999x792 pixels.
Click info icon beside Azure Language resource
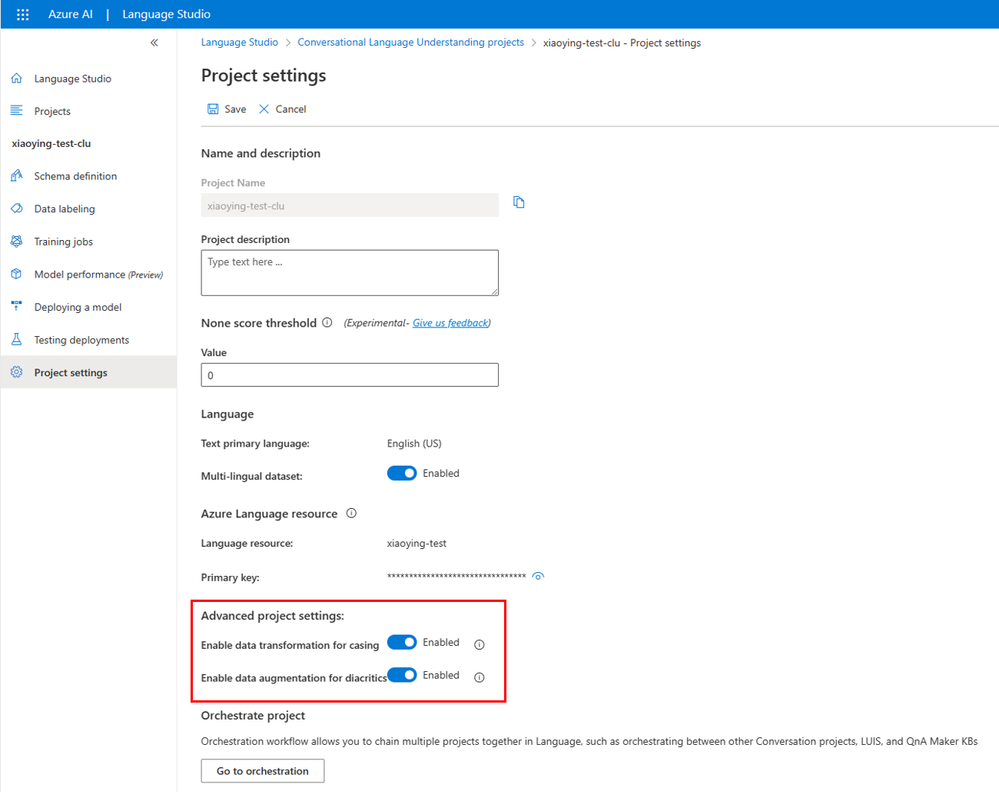pos(351,513)
